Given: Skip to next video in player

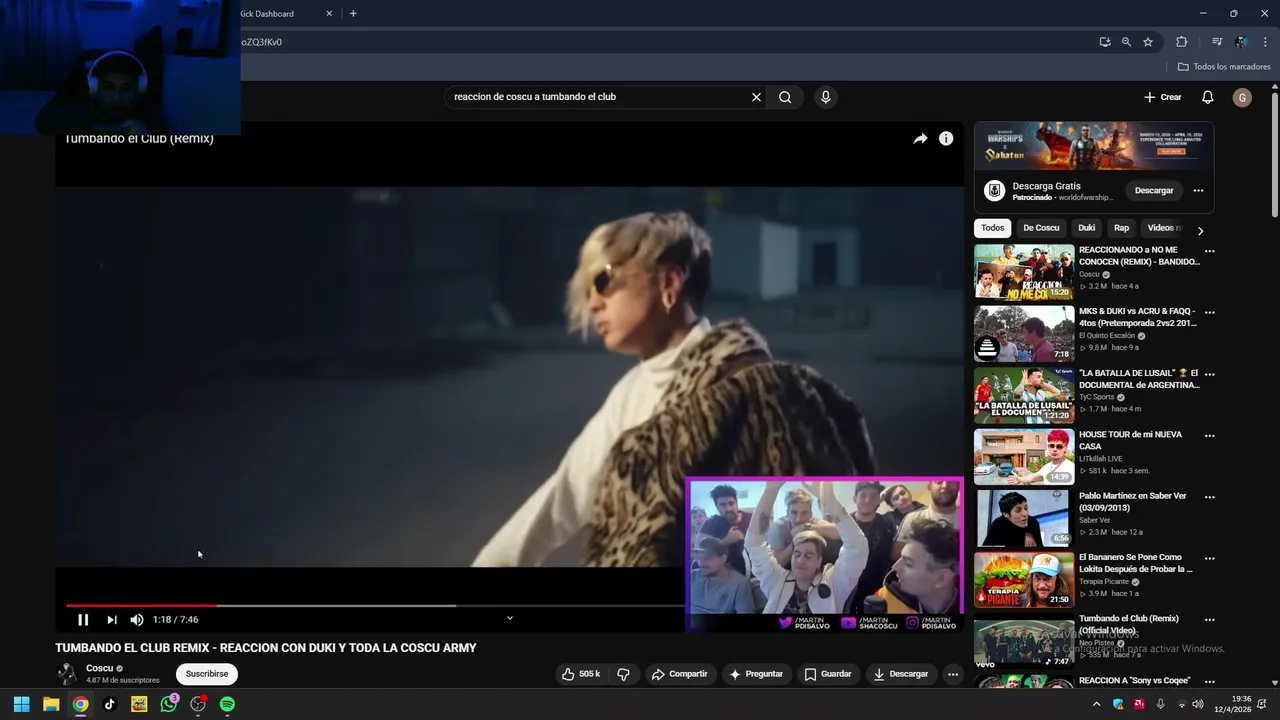Looking at the screenshot, I should point(111,620).
